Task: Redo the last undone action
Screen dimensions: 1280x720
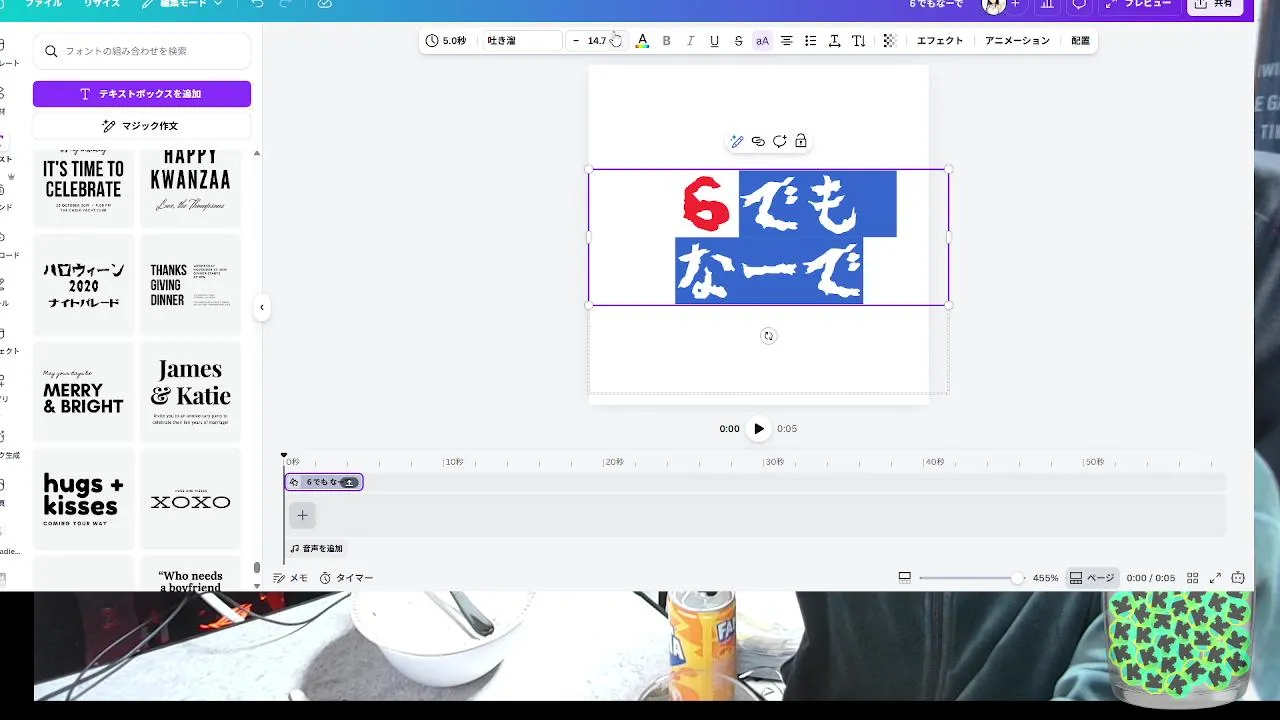Action: coord(286,4)
